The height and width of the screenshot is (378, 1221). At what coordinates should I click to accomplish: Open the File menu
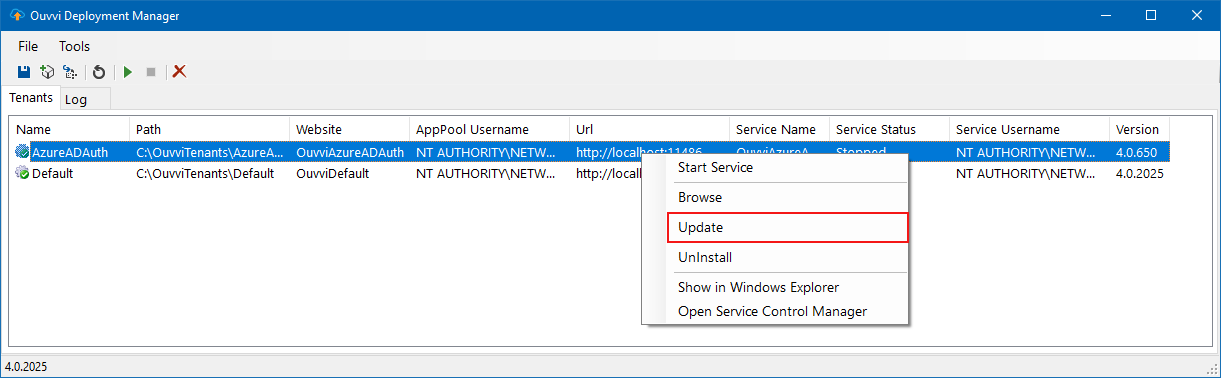tap(28, 46)
